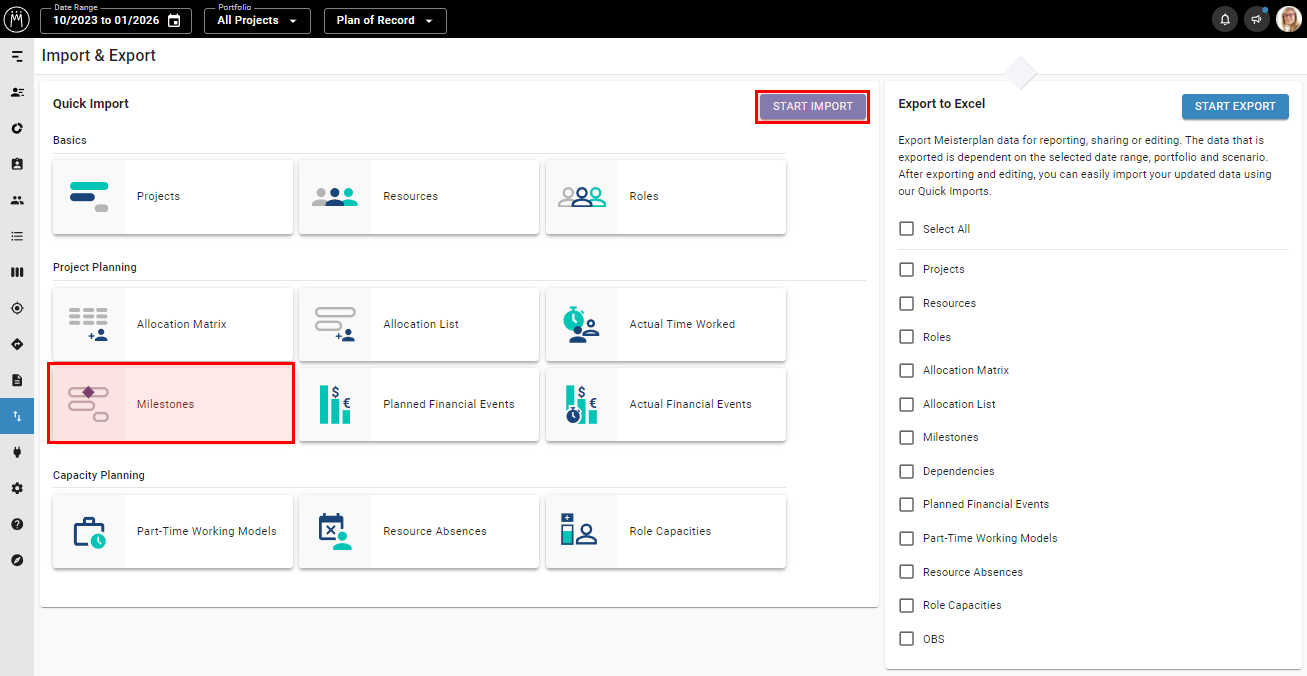Check the Select All export checkbox

click(x=907, y=229)
